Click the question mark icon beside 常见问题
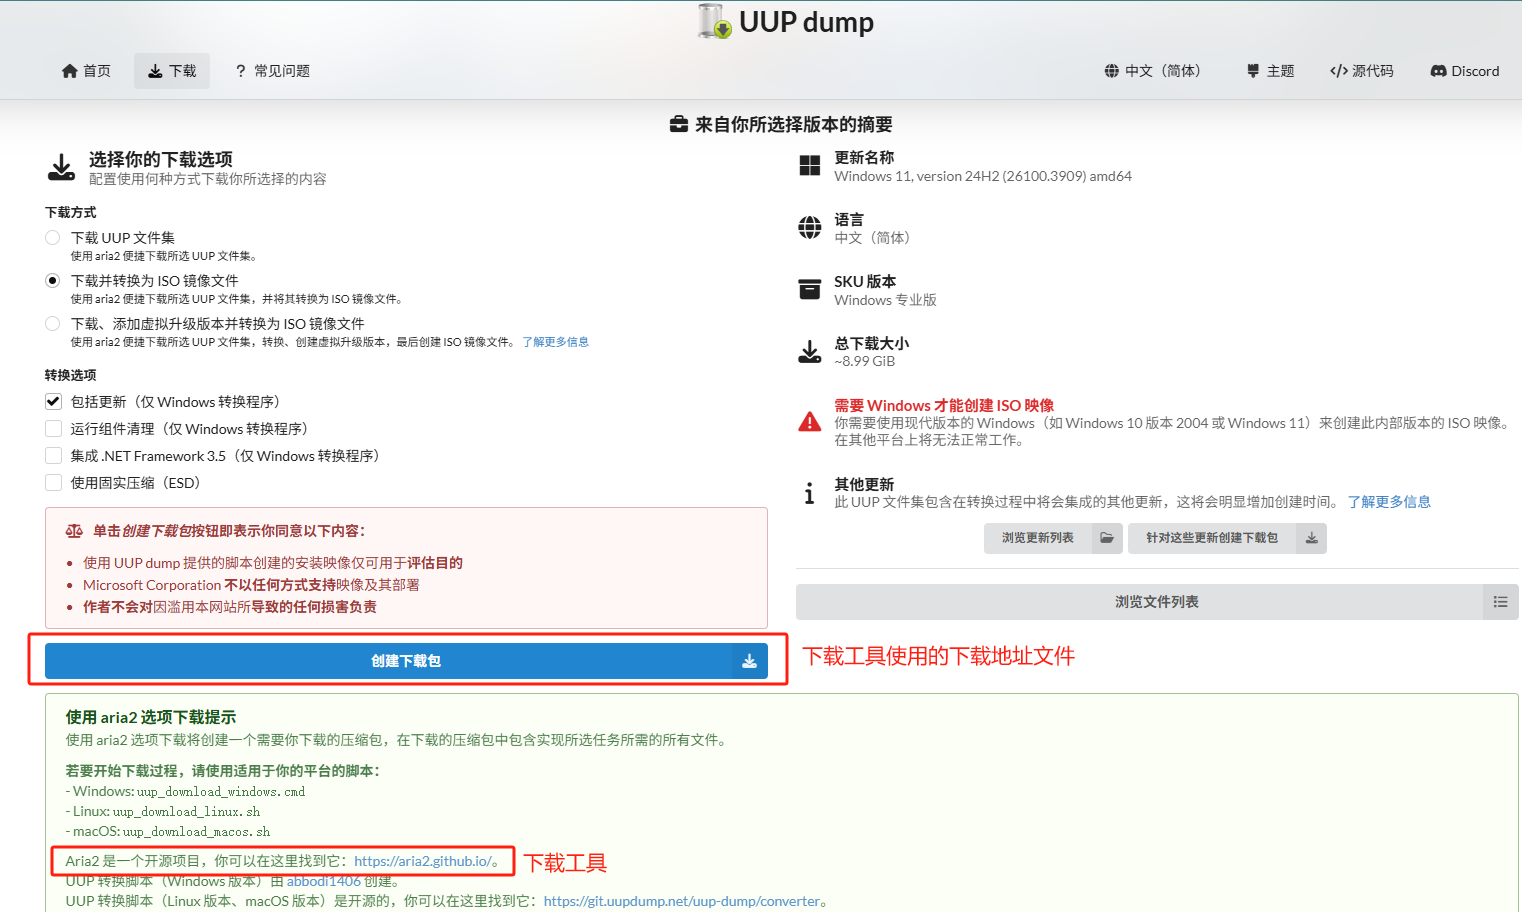Viewport: 1522px width, 912px height. coord(240,71)
